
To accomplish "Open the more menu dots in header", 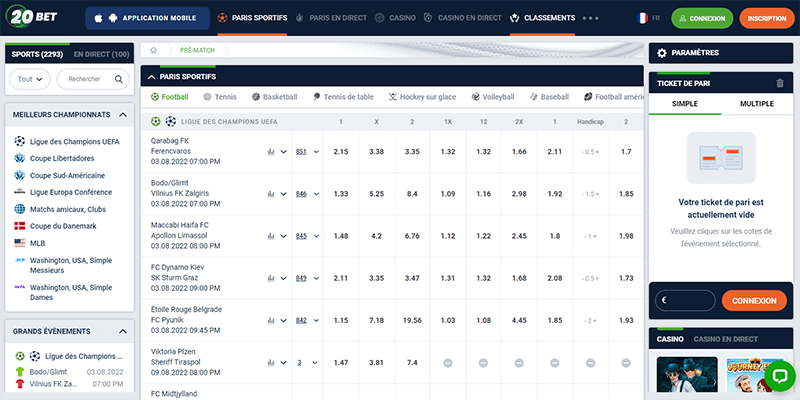I will pyautogui.click(x=590, y=18).
